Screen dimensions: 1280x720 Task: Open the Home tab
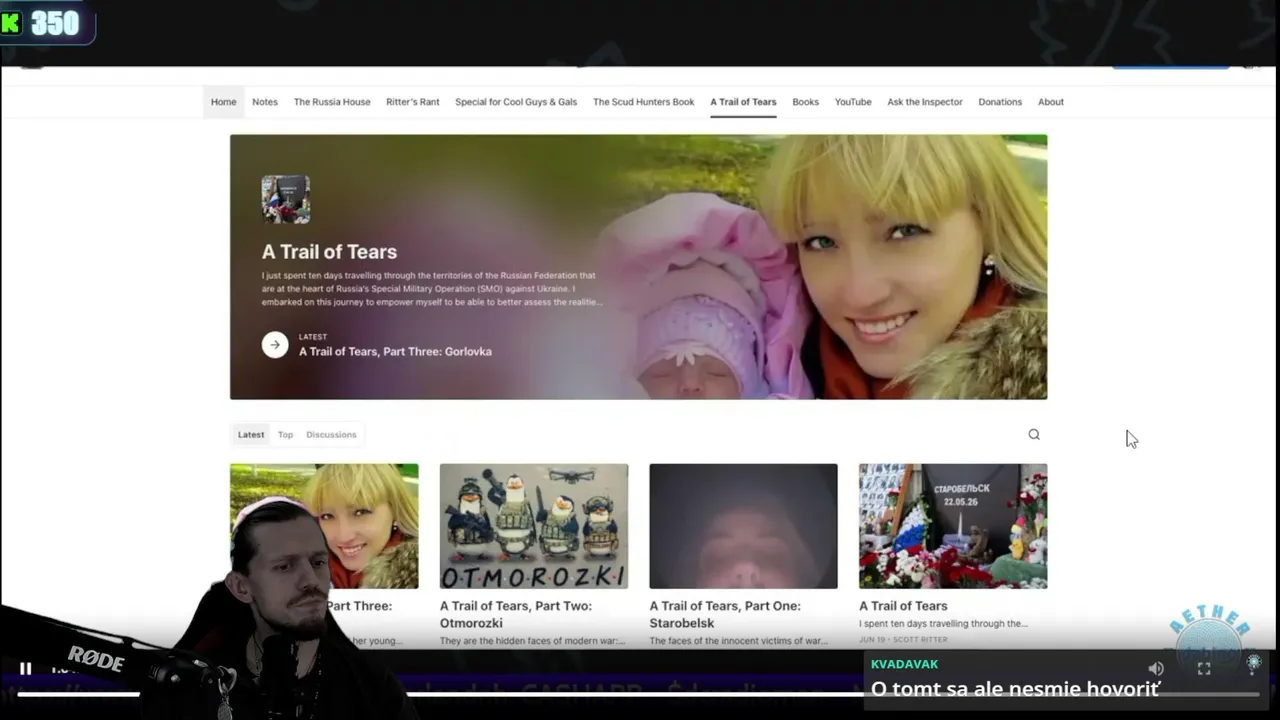(x=224, y=102)
